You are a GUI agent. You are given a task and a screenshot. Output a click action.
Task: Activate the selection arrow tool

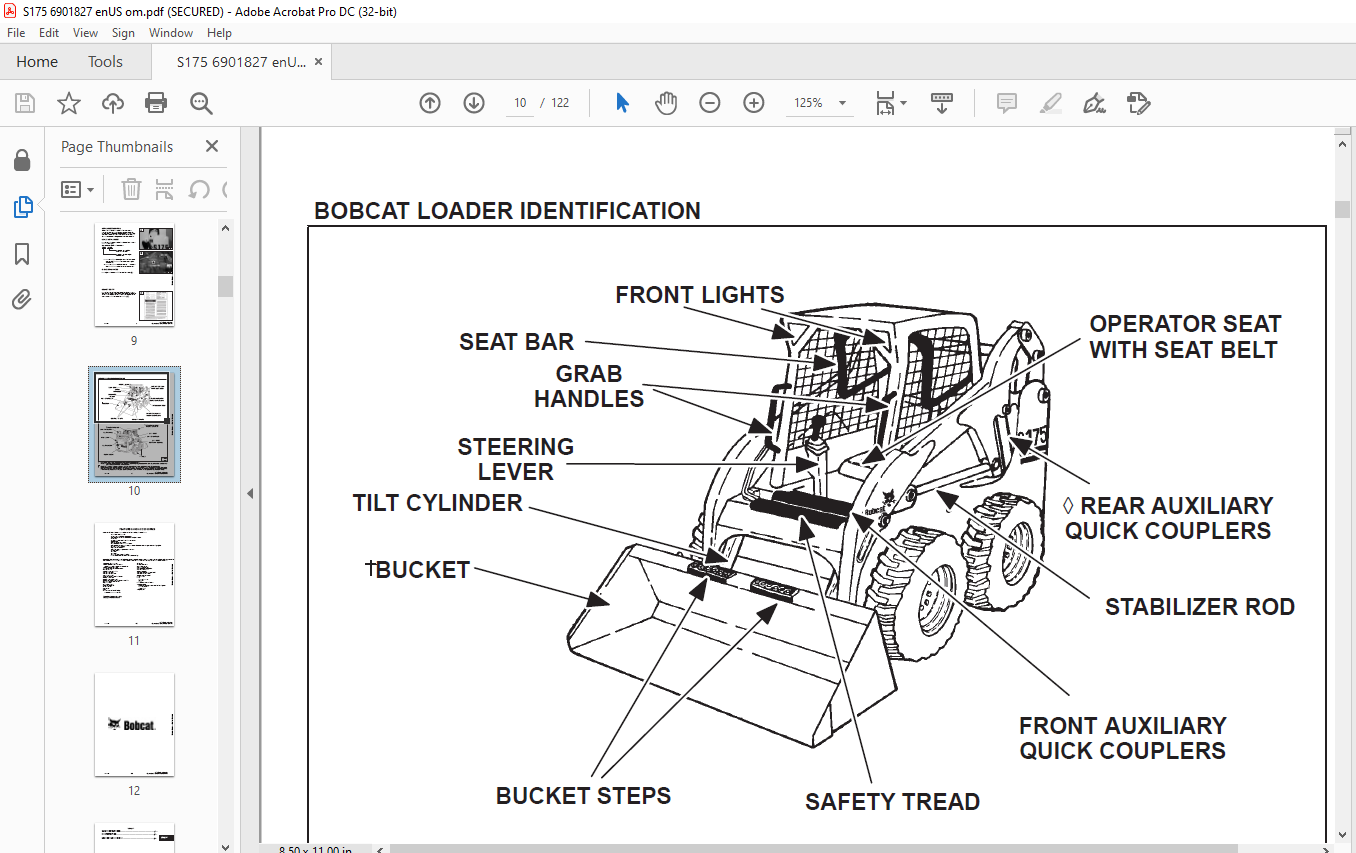(x=622, y=103)
